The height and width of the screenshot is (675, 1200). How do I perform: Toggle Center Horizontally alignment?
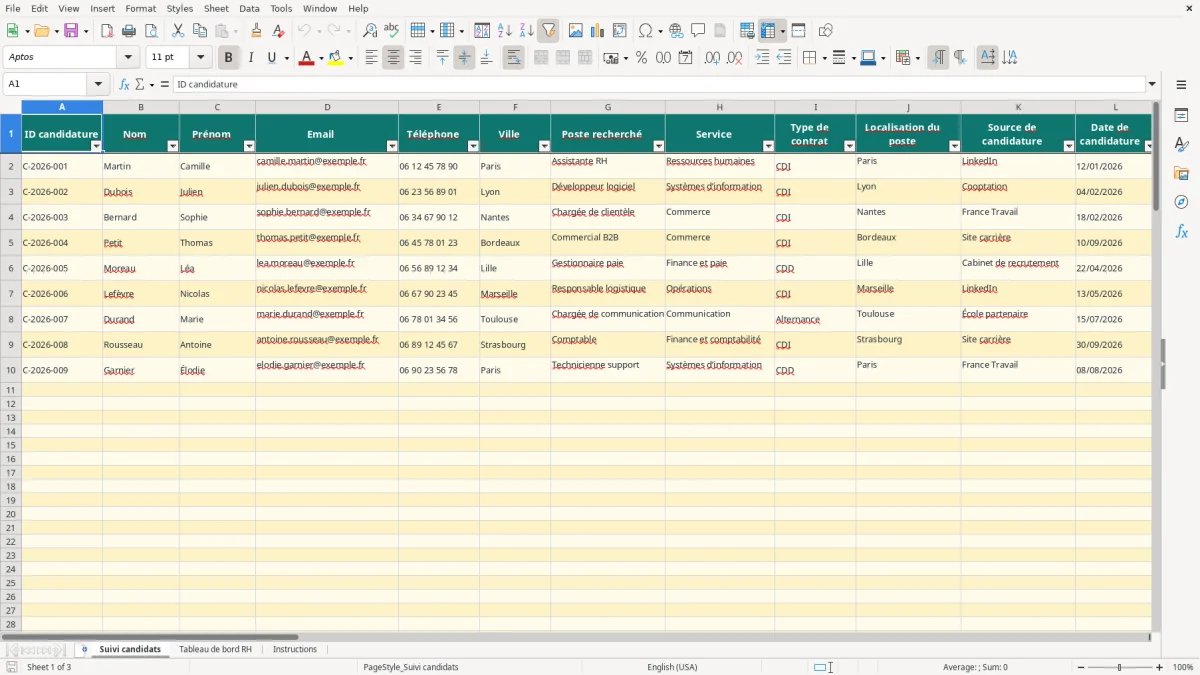pyautogui.click(x=393, y=58)
